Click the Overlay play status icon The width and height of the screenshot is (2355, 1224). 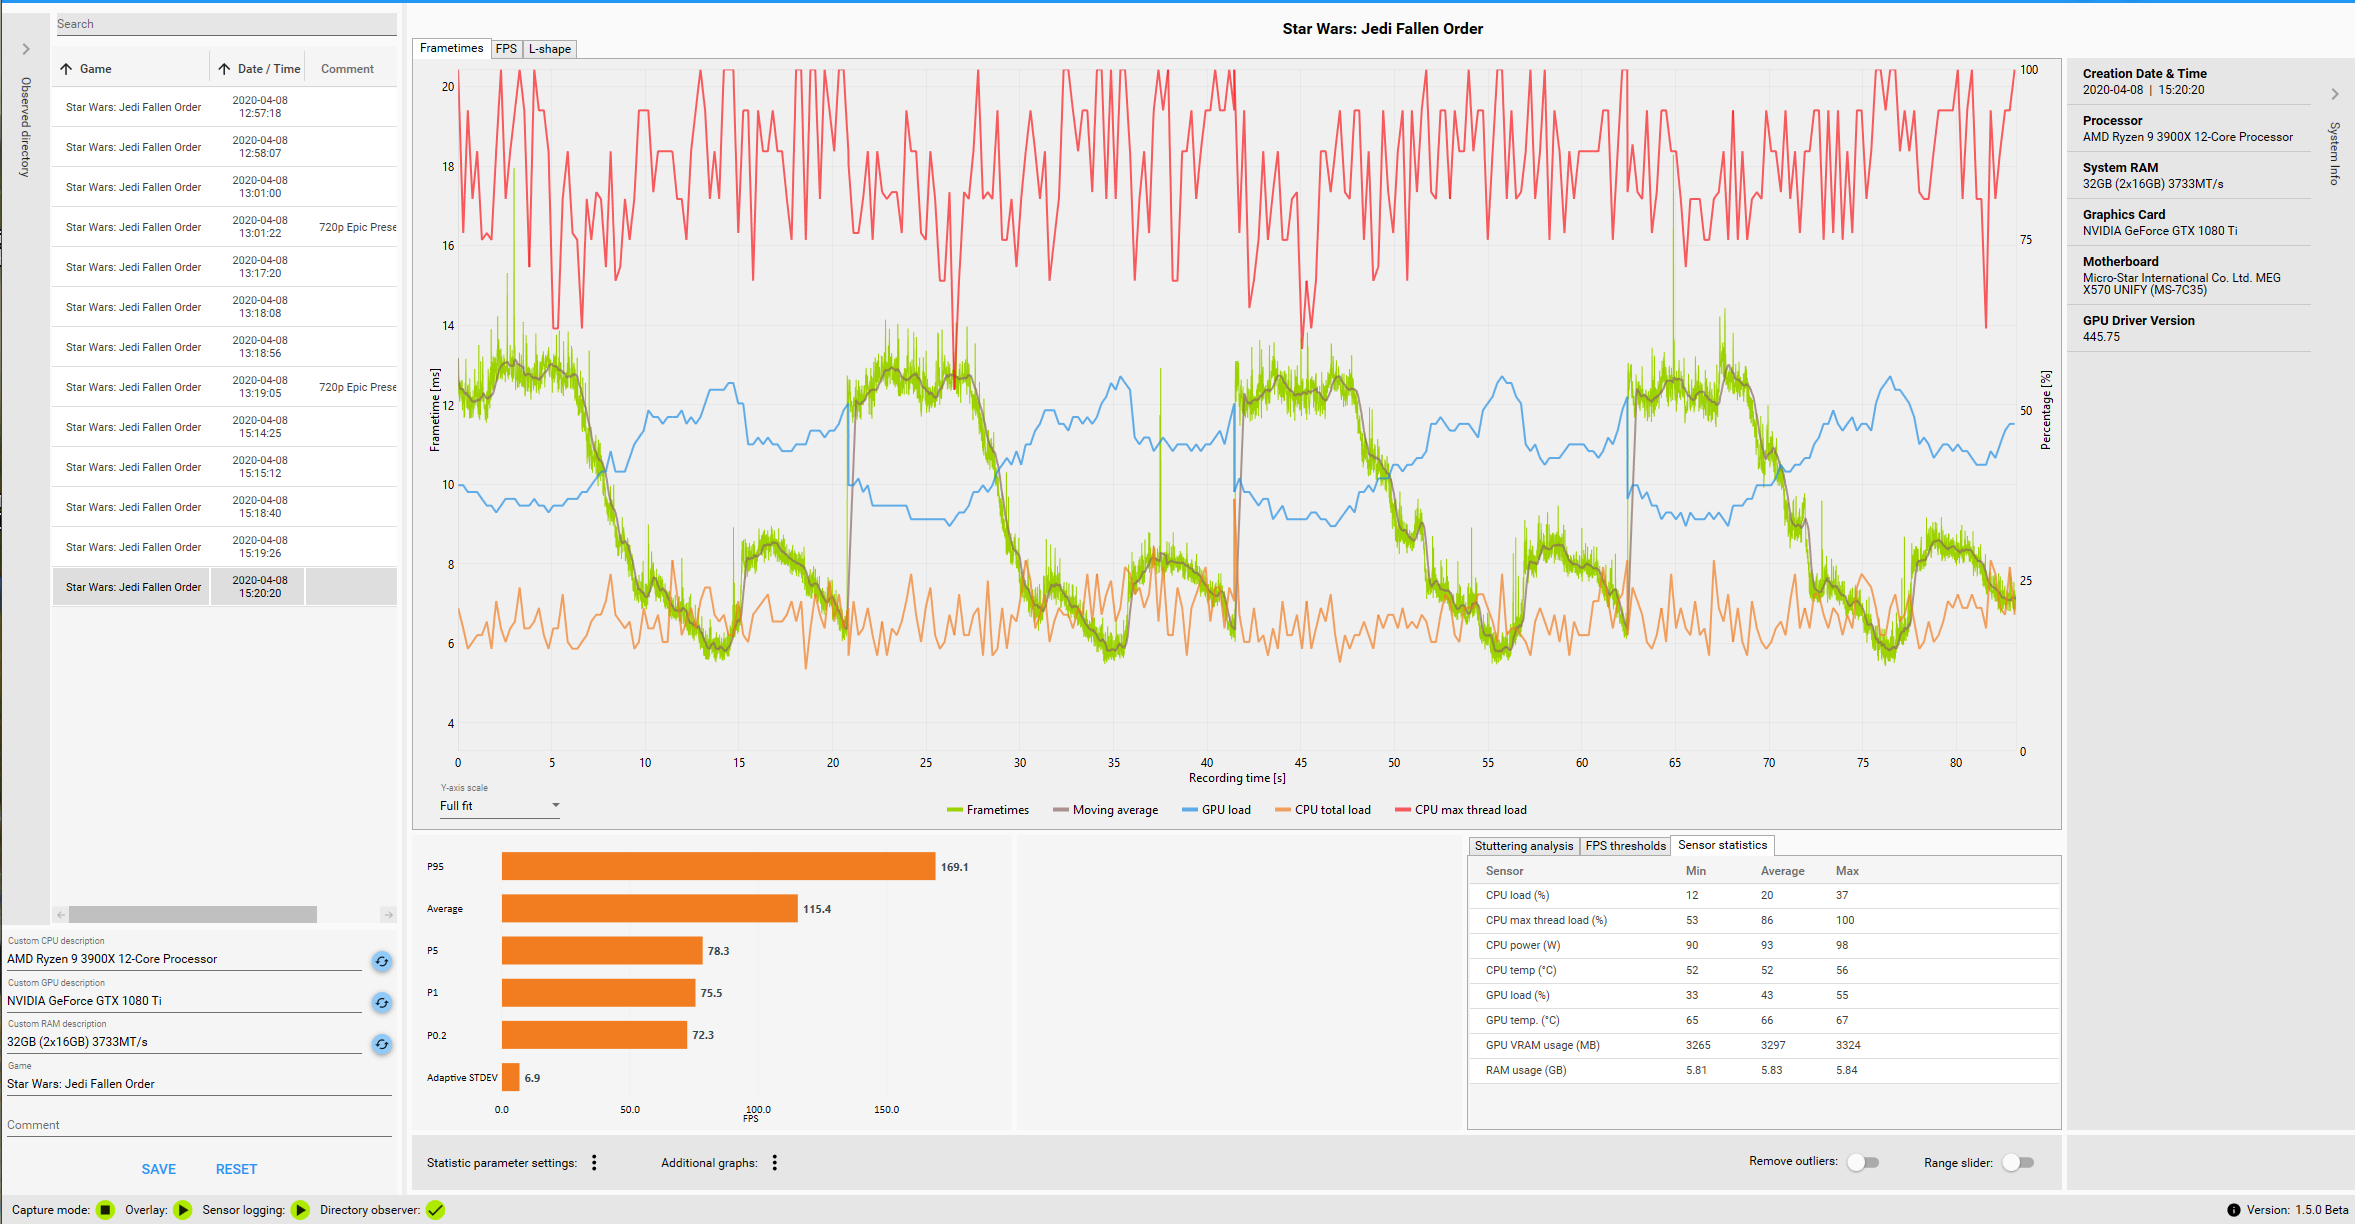coord(182,1210)
